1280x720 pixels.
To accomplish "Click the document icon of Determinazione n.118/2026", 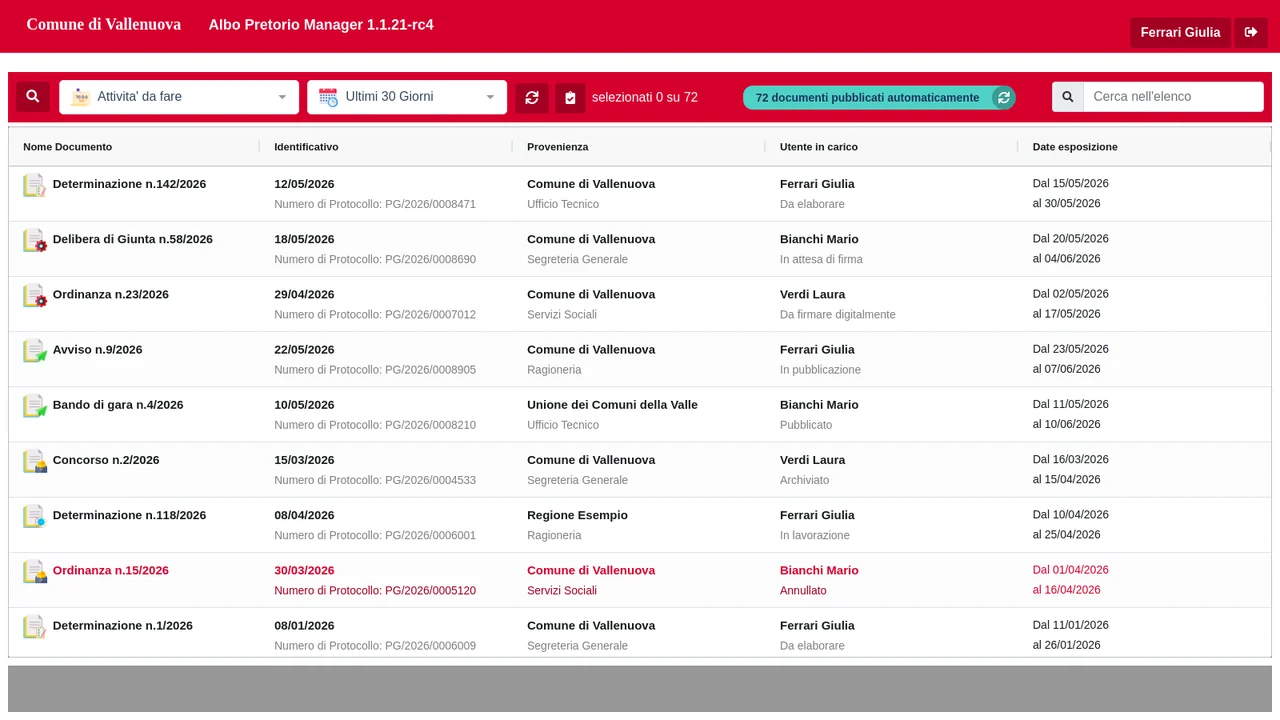I will tap(35, 516).
